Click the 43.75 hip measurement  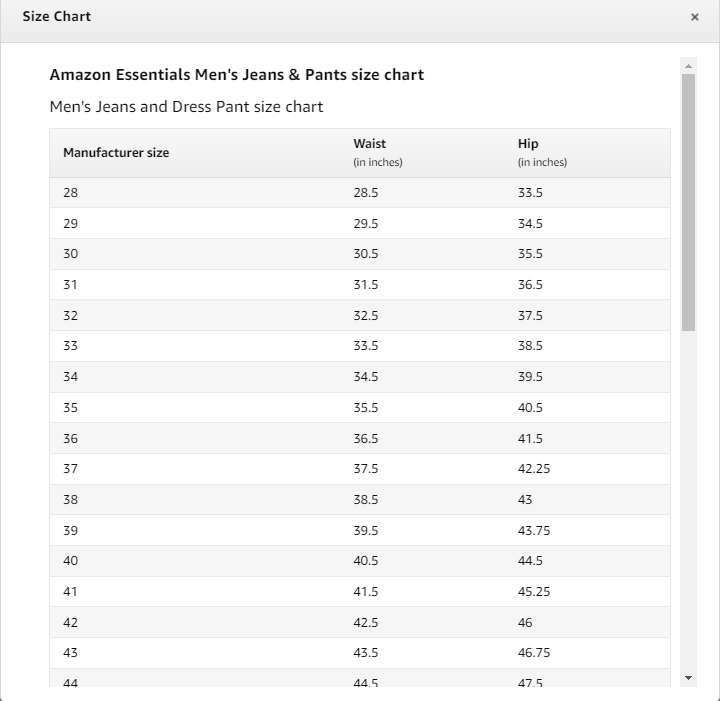click(x=534, y=530)
